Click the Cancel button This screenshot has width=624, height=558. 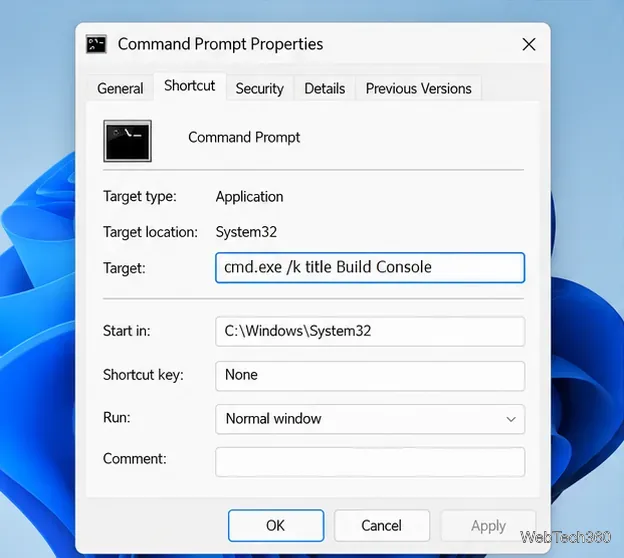(382, 525)
